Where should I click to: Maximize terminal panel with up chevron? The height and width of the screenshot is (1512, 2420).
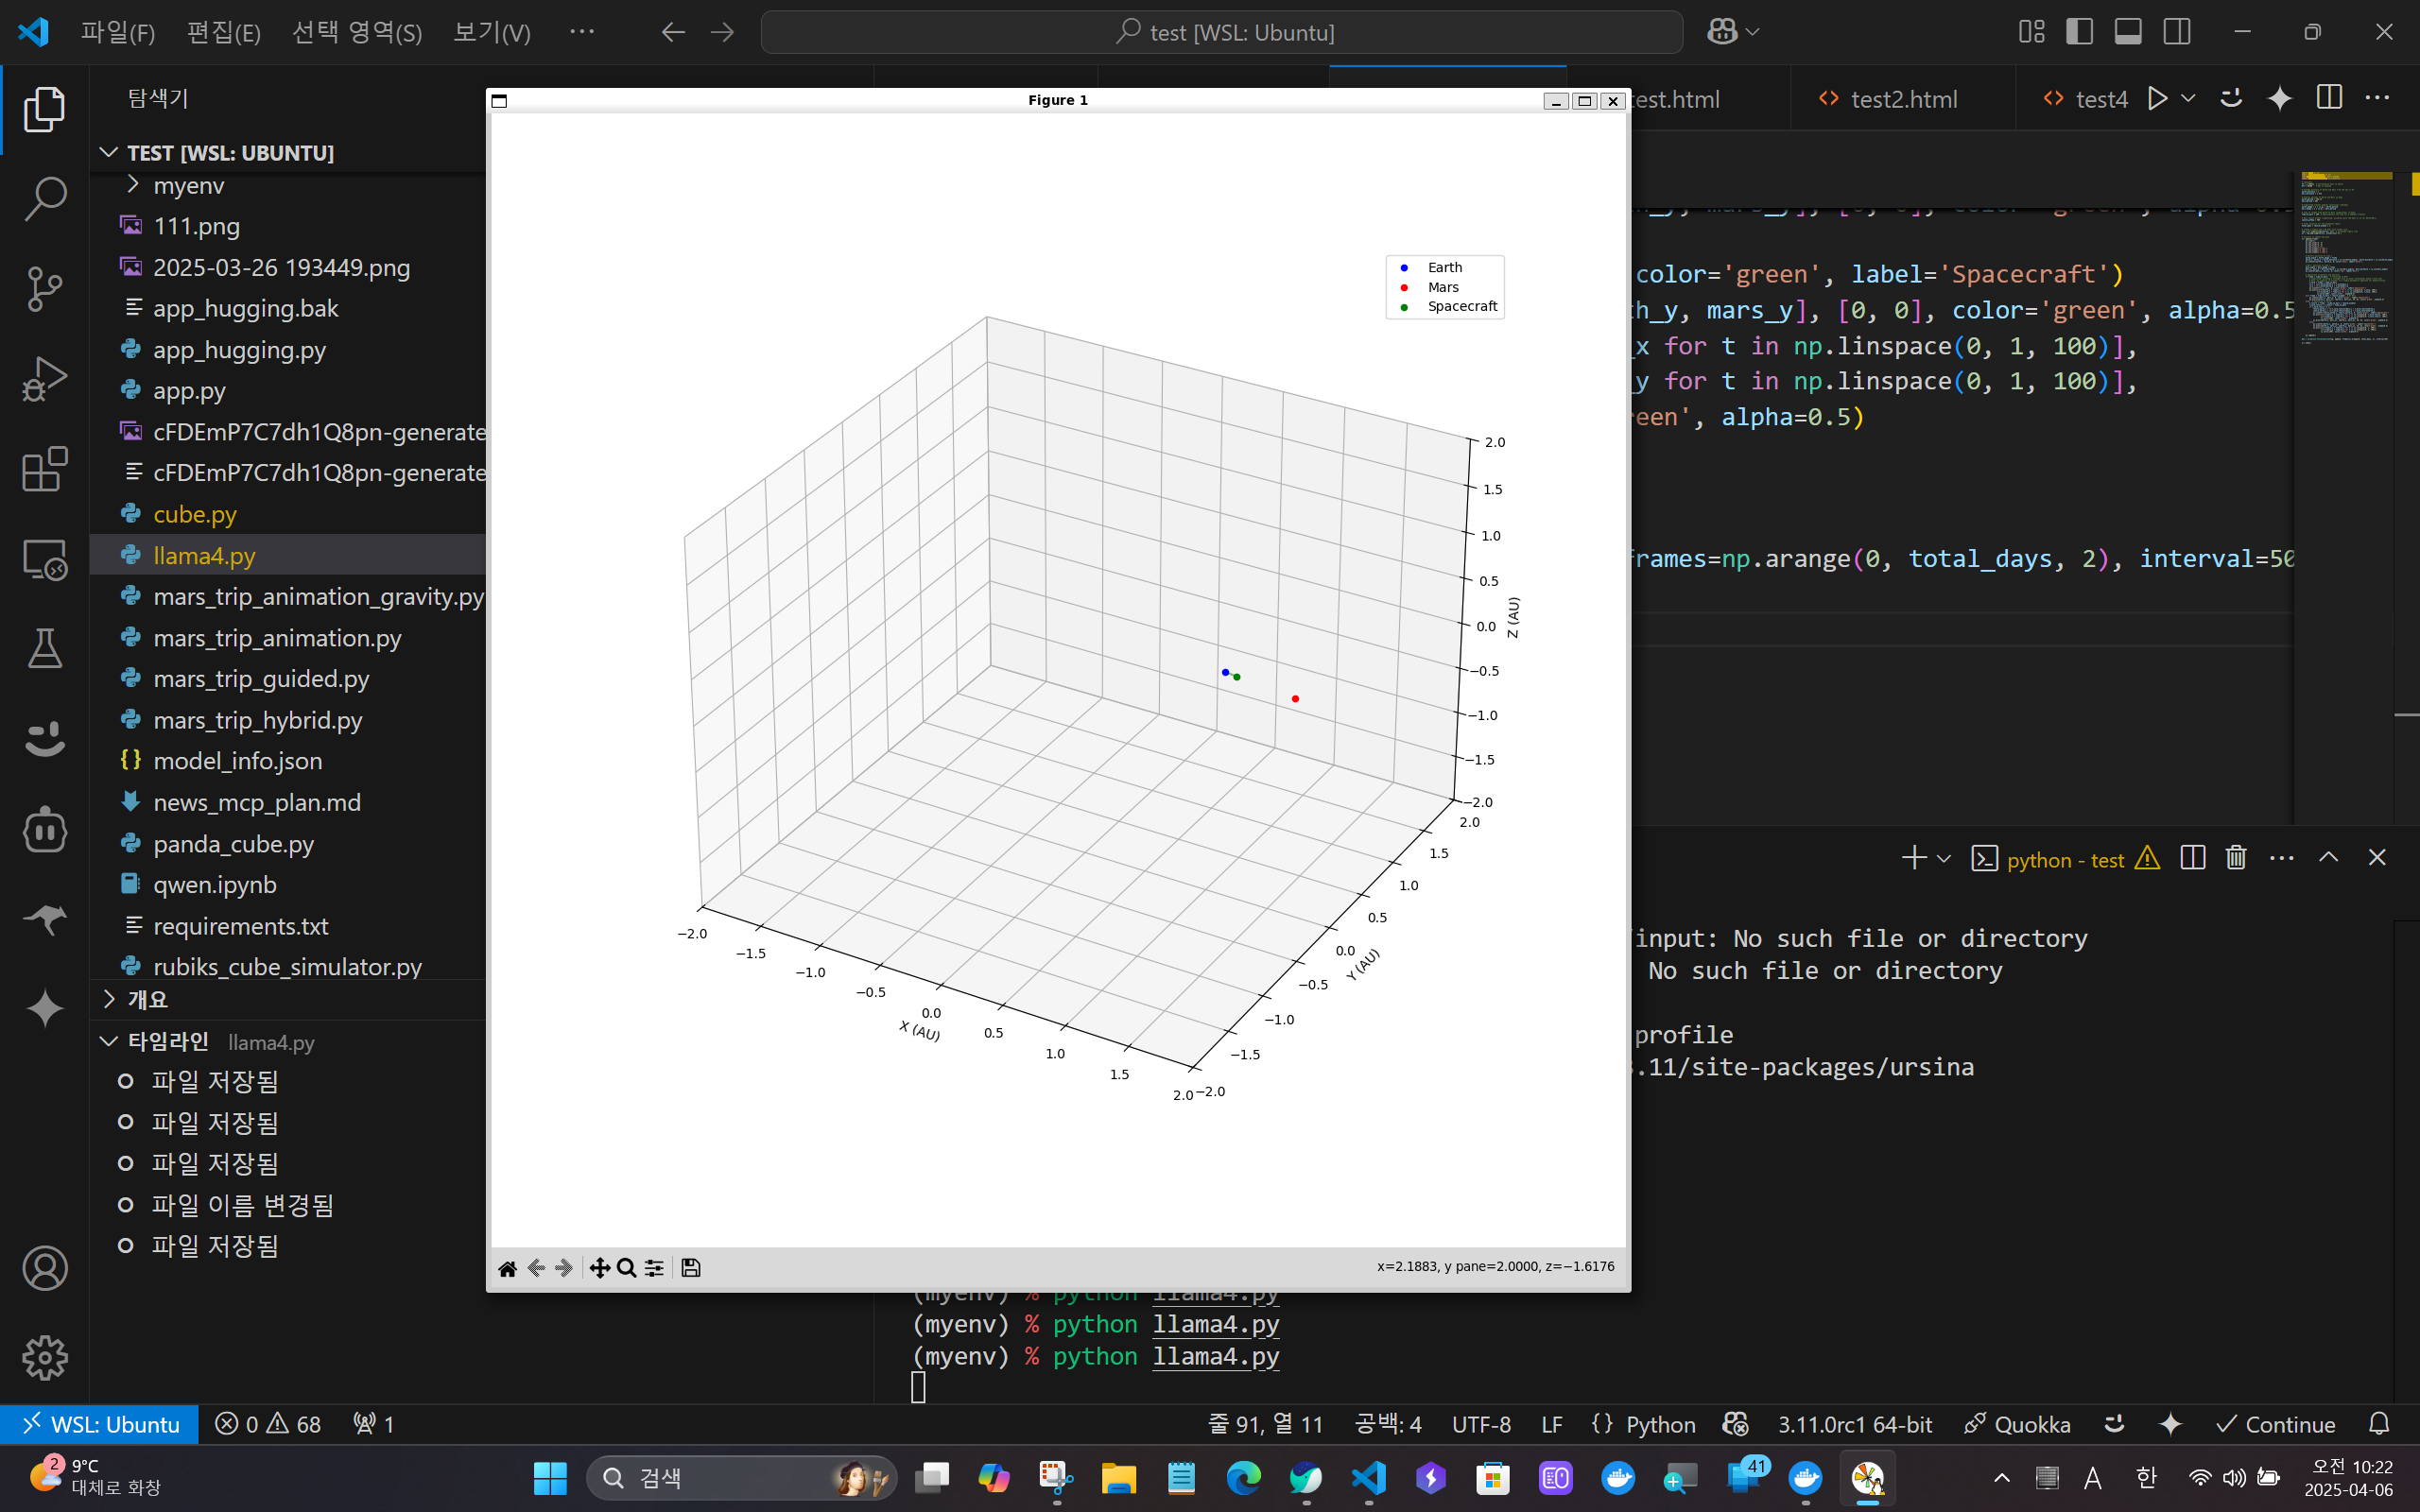2328,858
